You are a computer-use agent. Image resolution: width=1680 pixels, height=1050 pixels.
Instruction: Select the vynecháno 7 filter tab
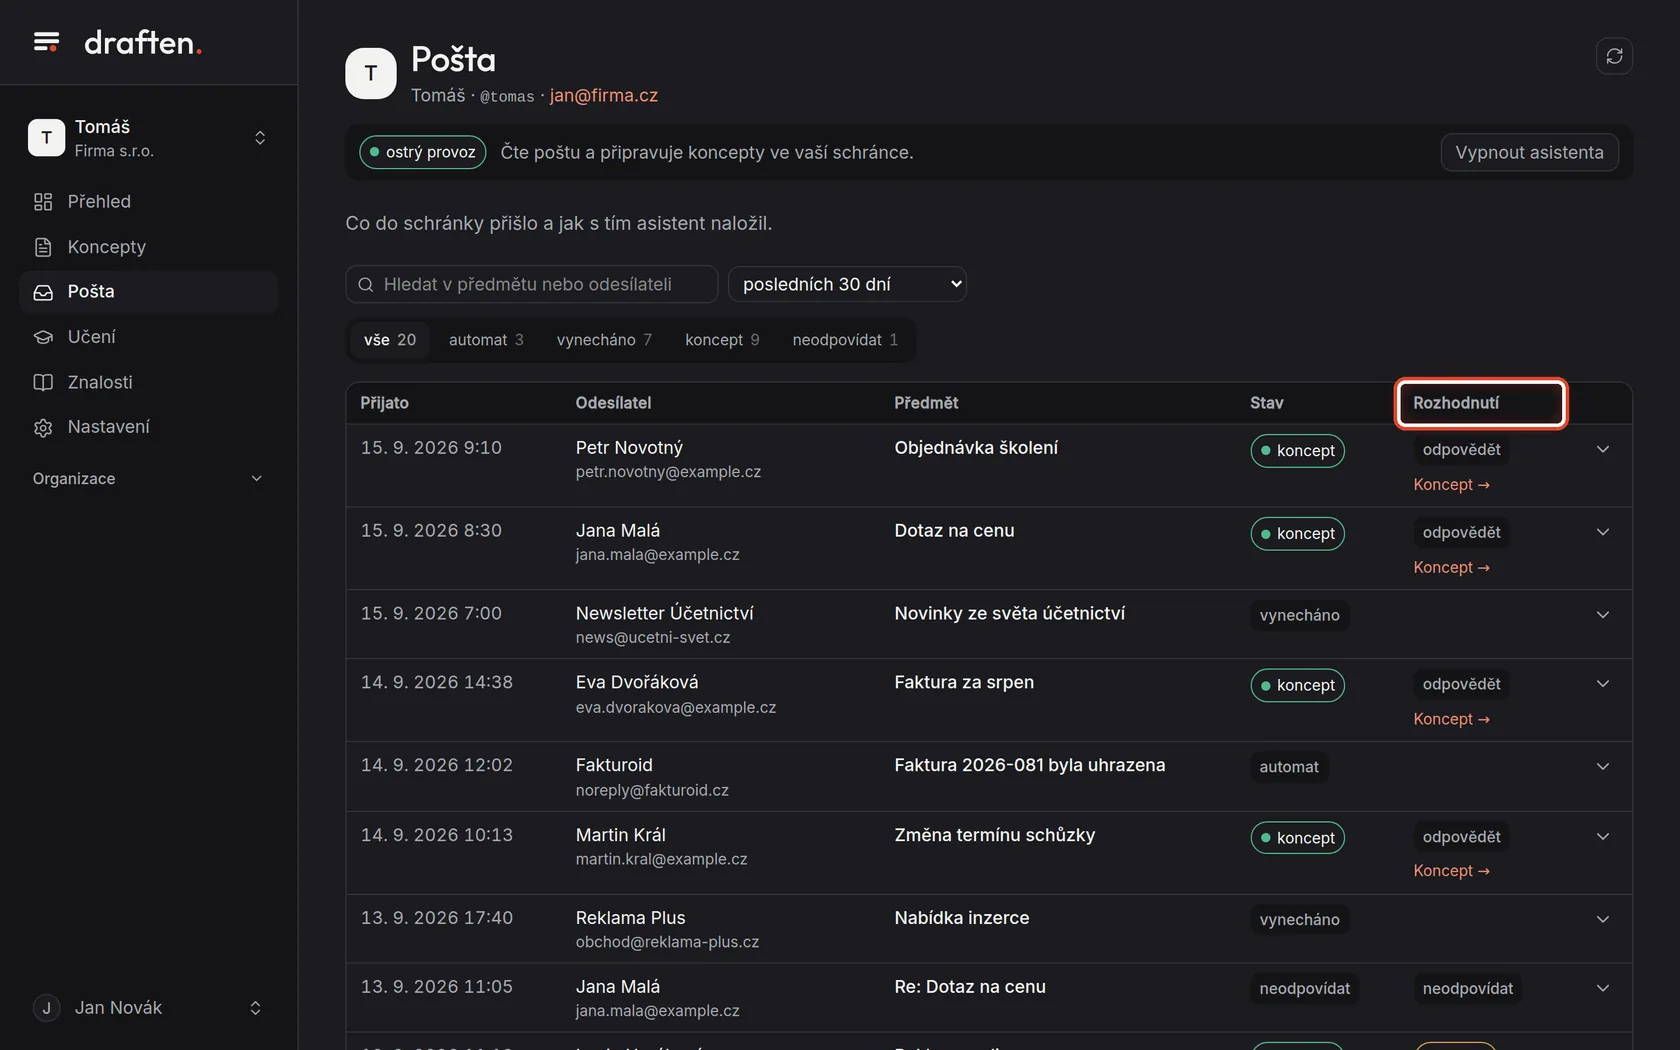click(x=604, y=340)
